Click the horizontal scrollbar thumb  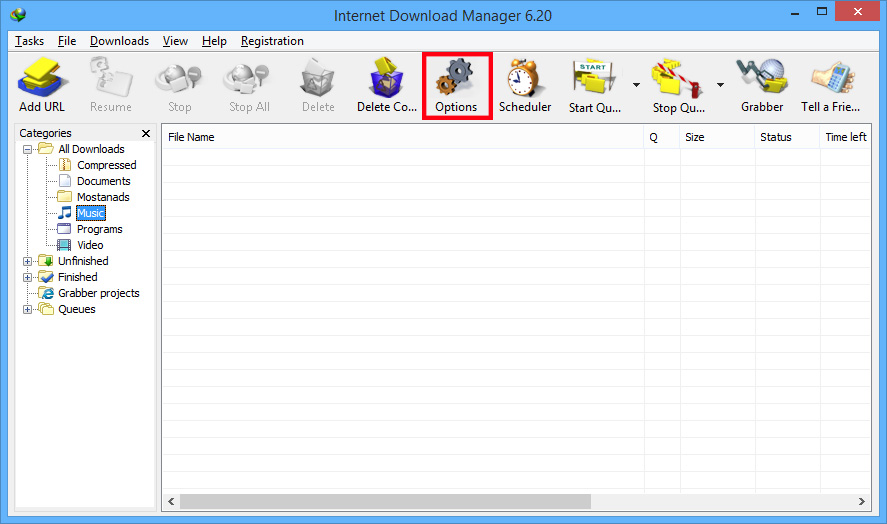pyautogui.click(x=385, y=501)
